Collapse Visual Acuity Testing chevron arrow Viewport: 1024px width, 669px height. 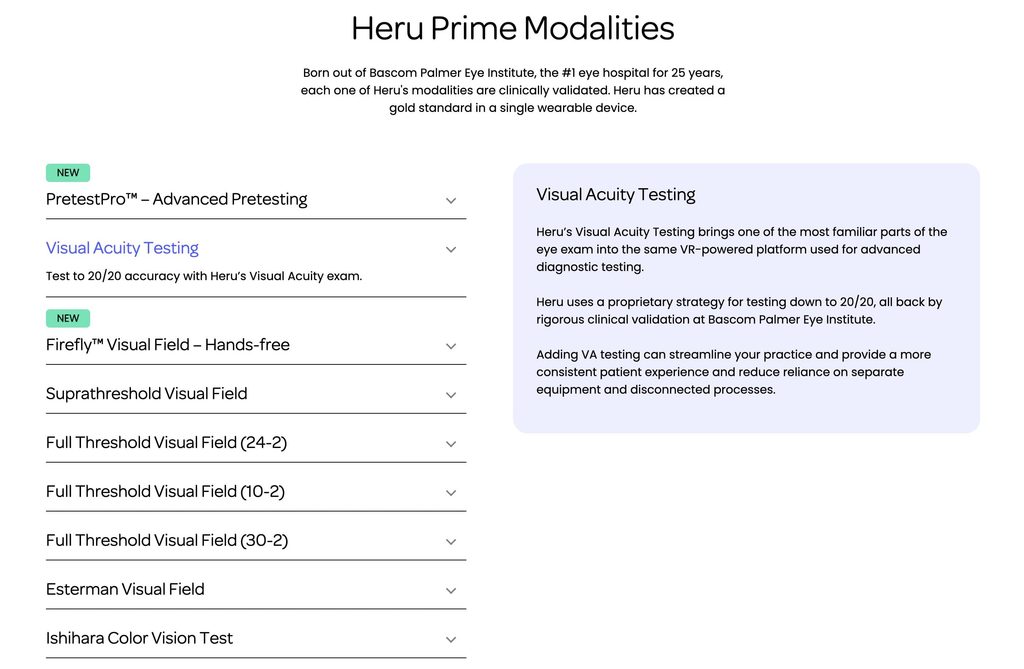point(451,250)
